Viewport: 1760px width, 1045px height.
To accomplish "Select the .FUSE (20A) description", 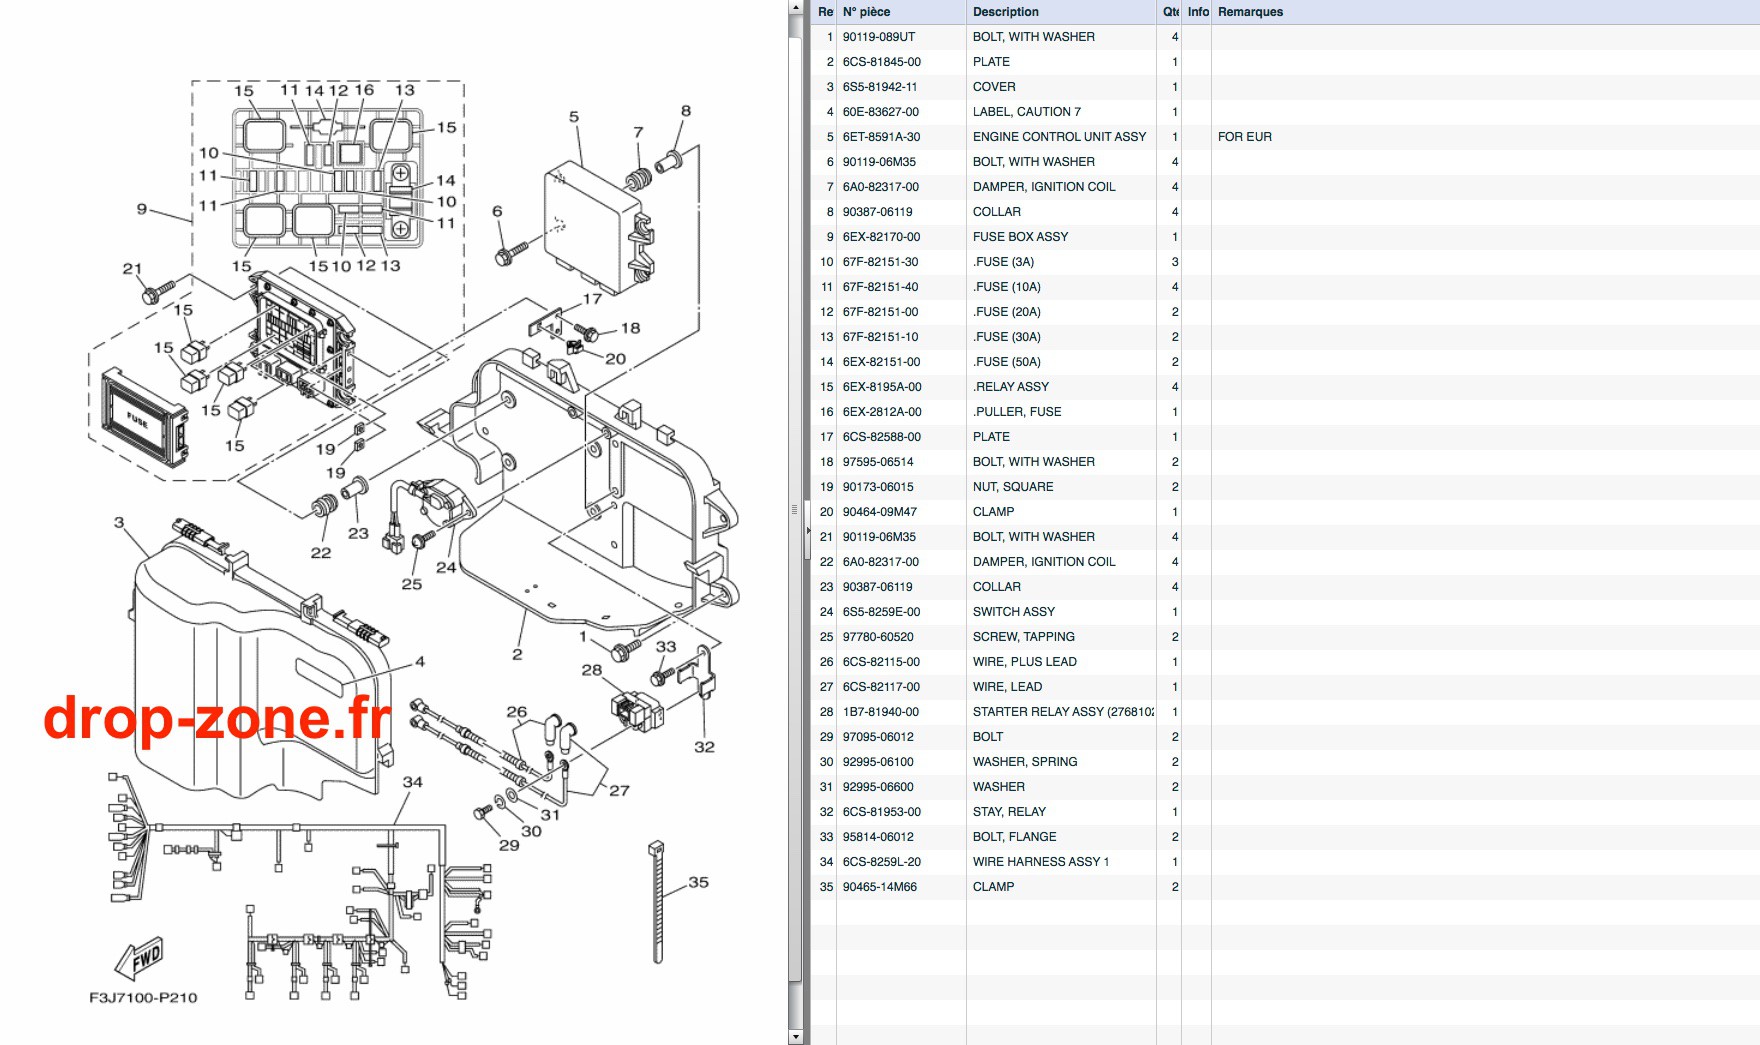I will (1007, 312).
